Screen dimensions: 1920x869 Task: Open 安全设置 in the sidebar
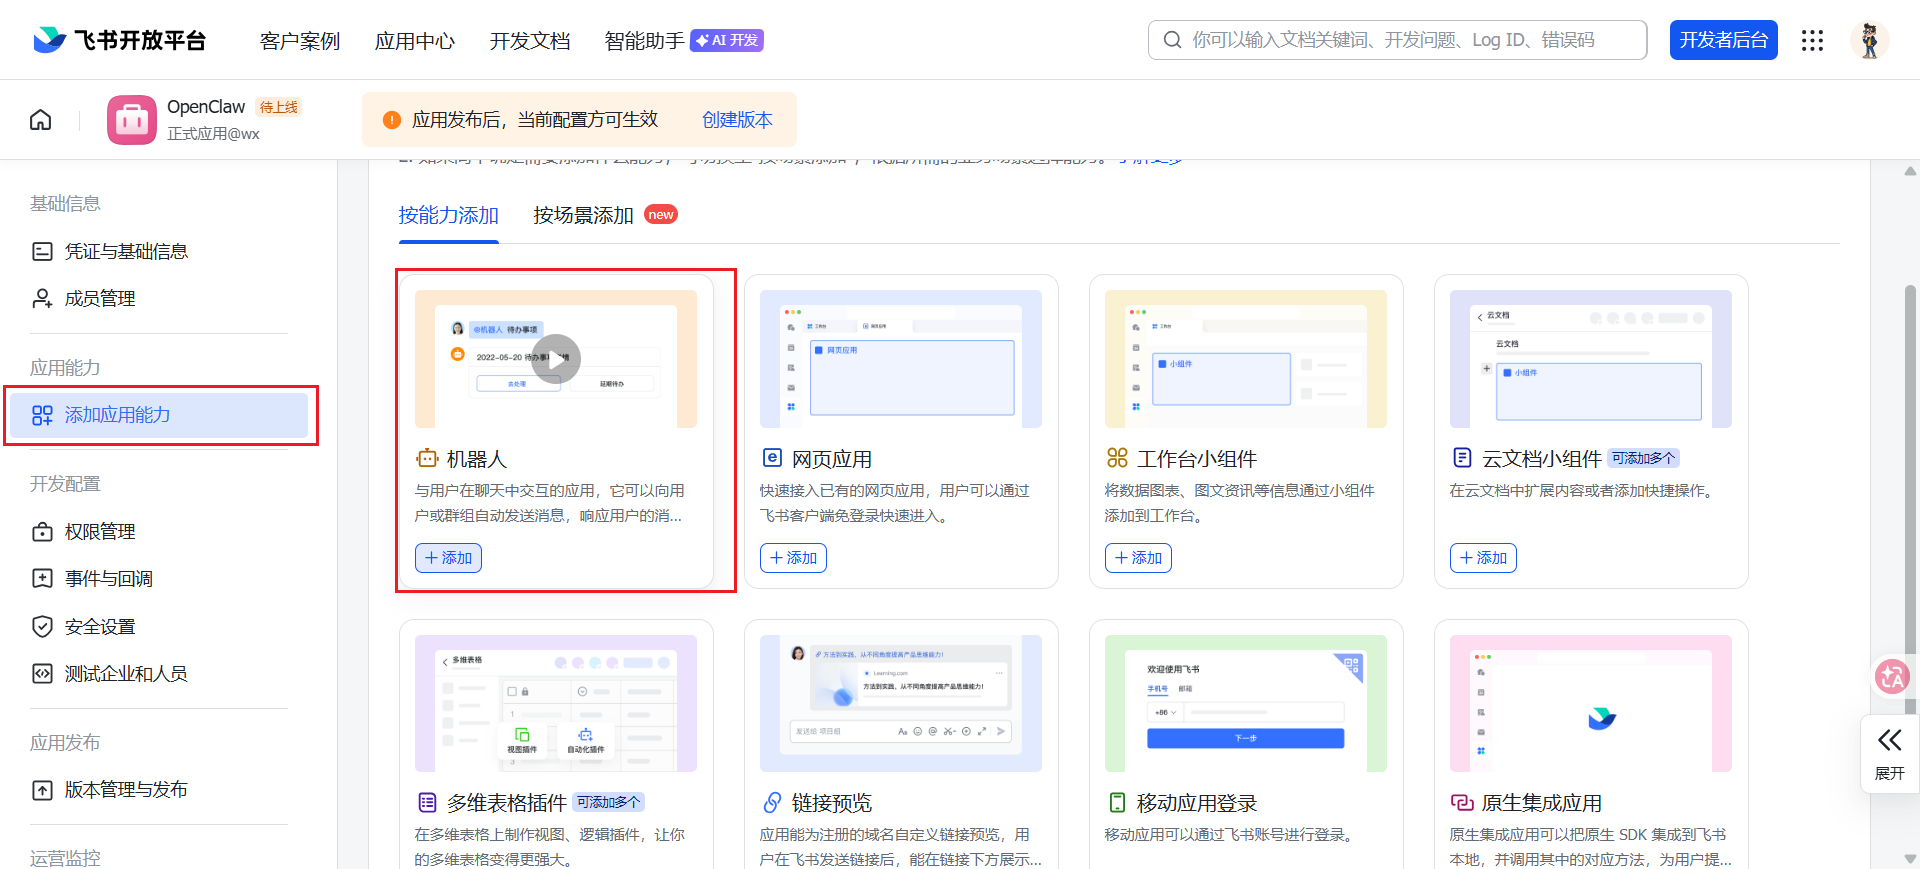(x=100, y=627)
